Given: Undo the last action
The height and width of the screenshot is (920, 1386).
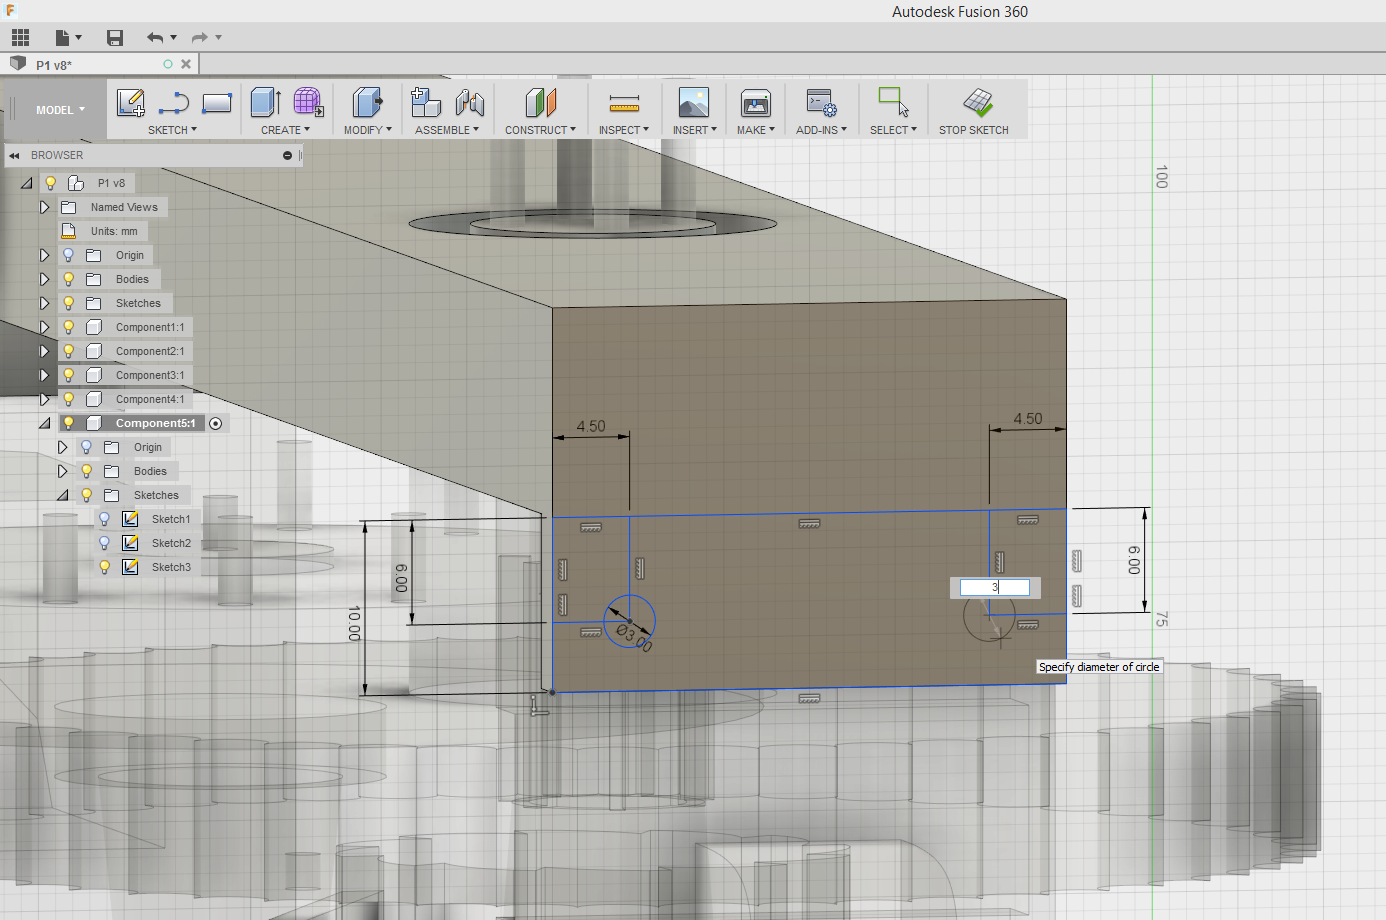Looking at the screenshot, I should (x=155, y=38).
